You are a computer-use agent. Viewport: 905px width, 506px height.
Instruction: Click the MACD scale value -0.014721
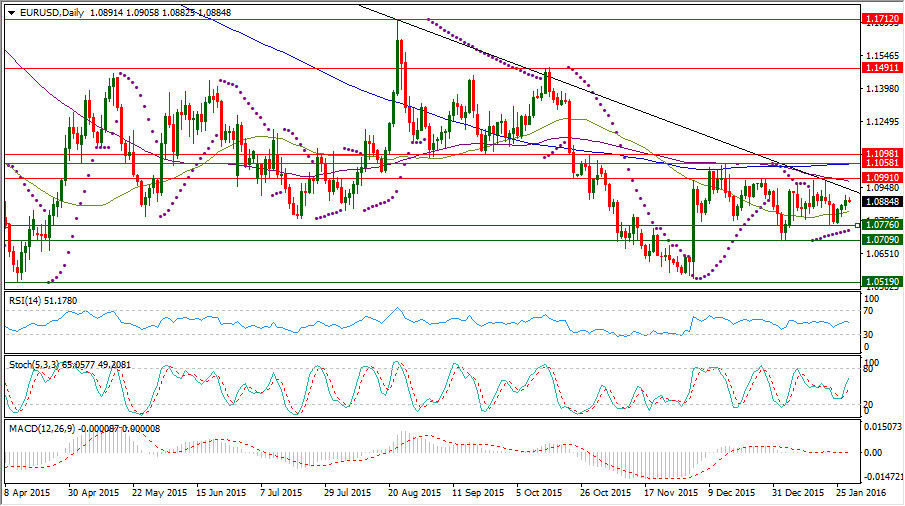click(882, 477)
